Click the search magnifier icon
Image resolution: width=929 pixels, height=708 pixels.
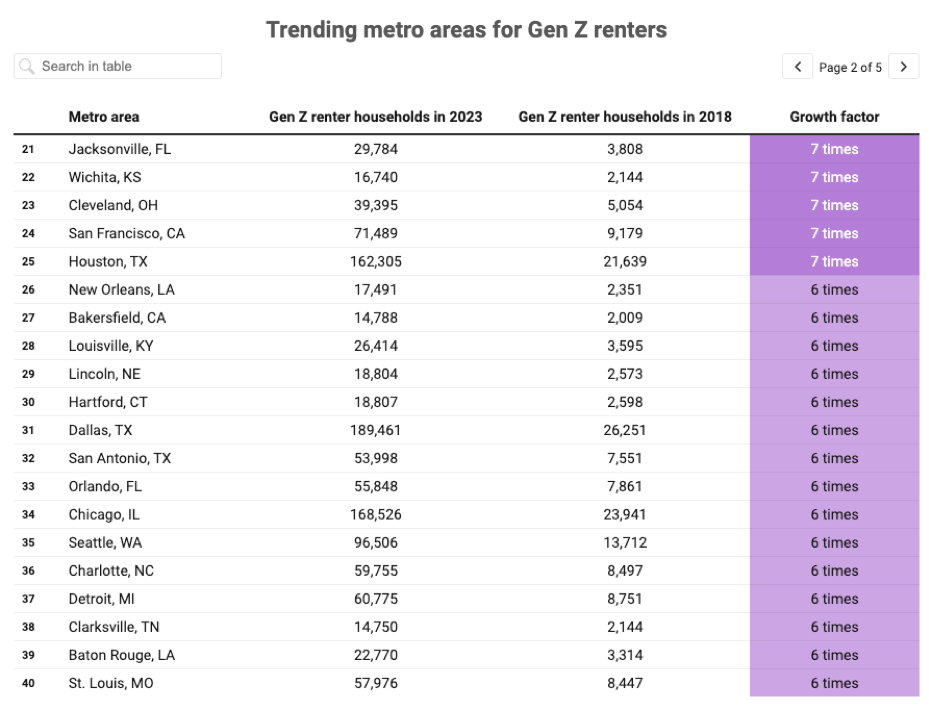point(27,66)
